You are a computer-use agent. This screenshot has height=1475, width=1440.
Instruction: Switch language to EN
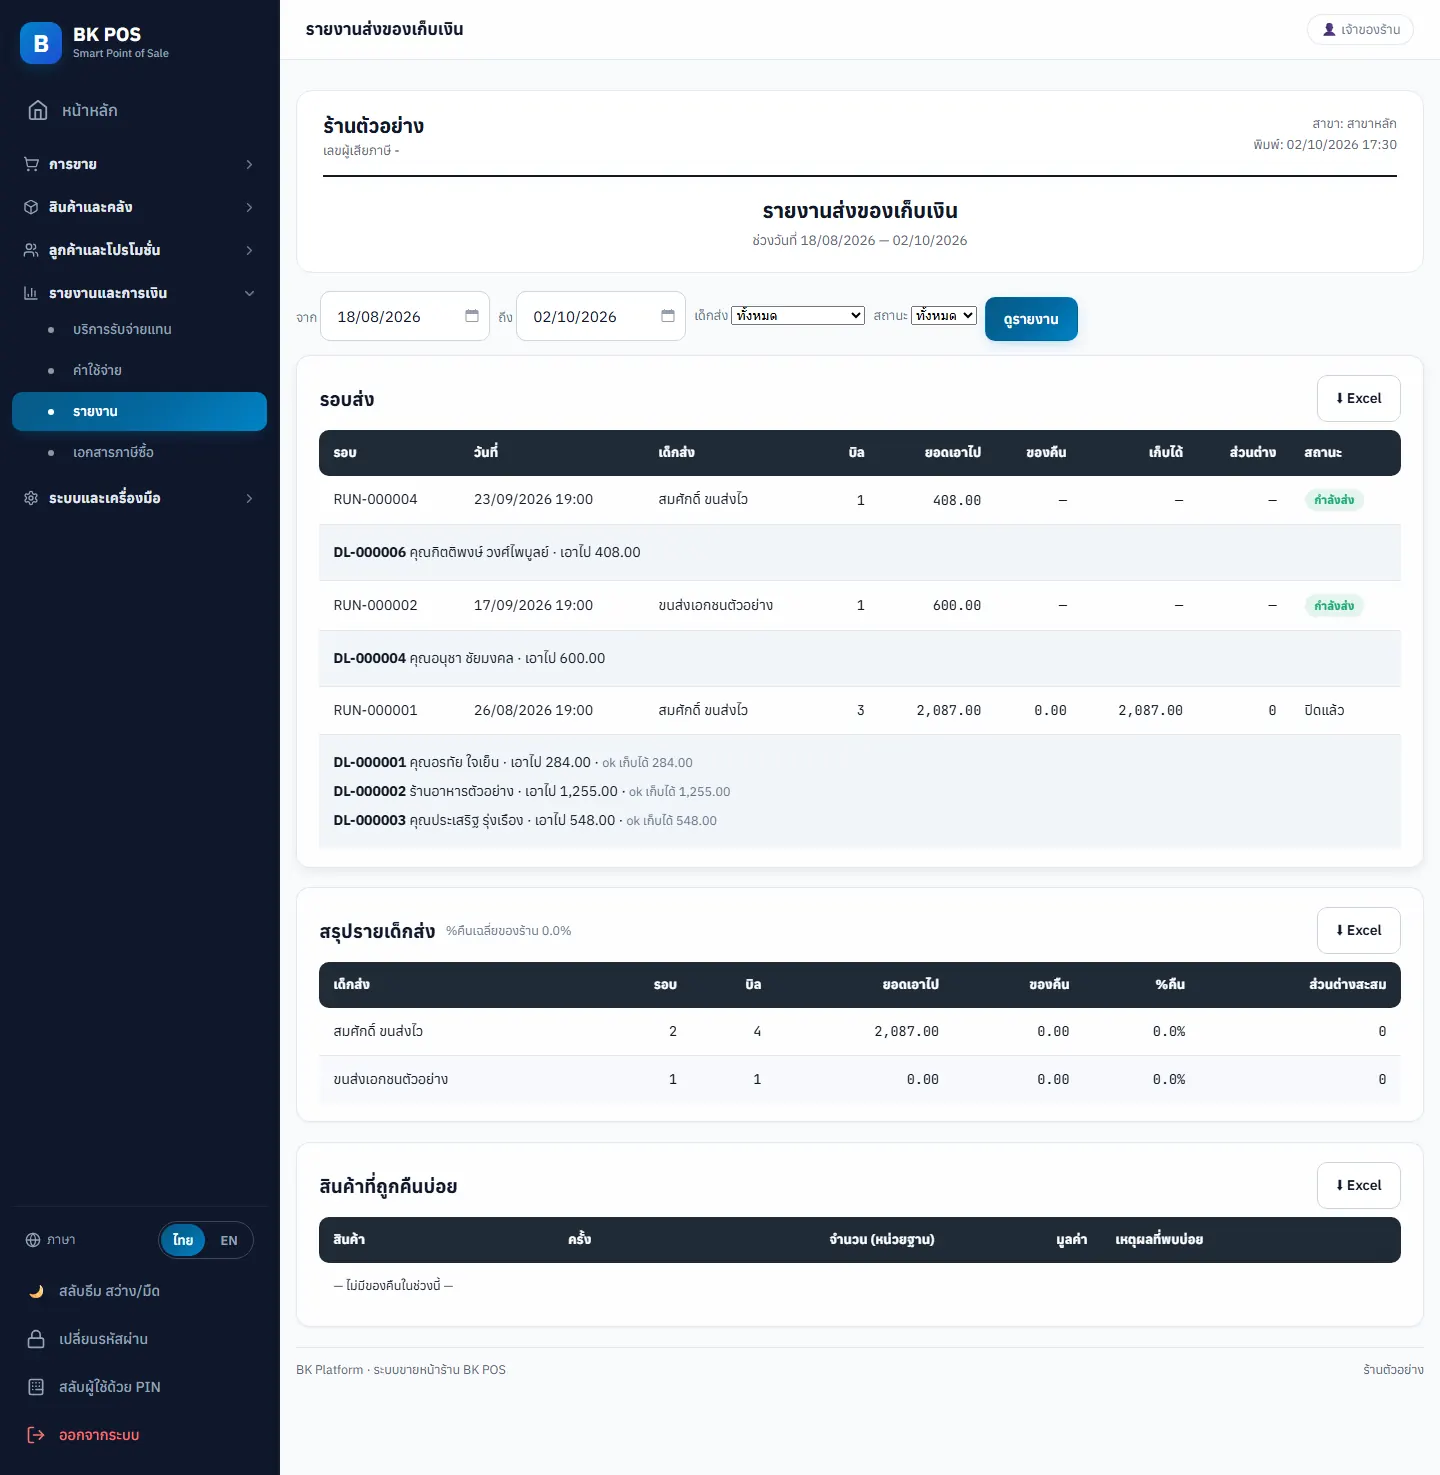(229, 1240)
